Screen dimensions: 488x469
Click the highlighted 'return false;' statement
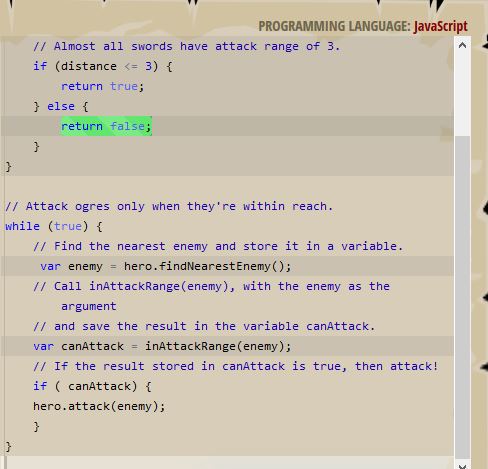point(106,126)
